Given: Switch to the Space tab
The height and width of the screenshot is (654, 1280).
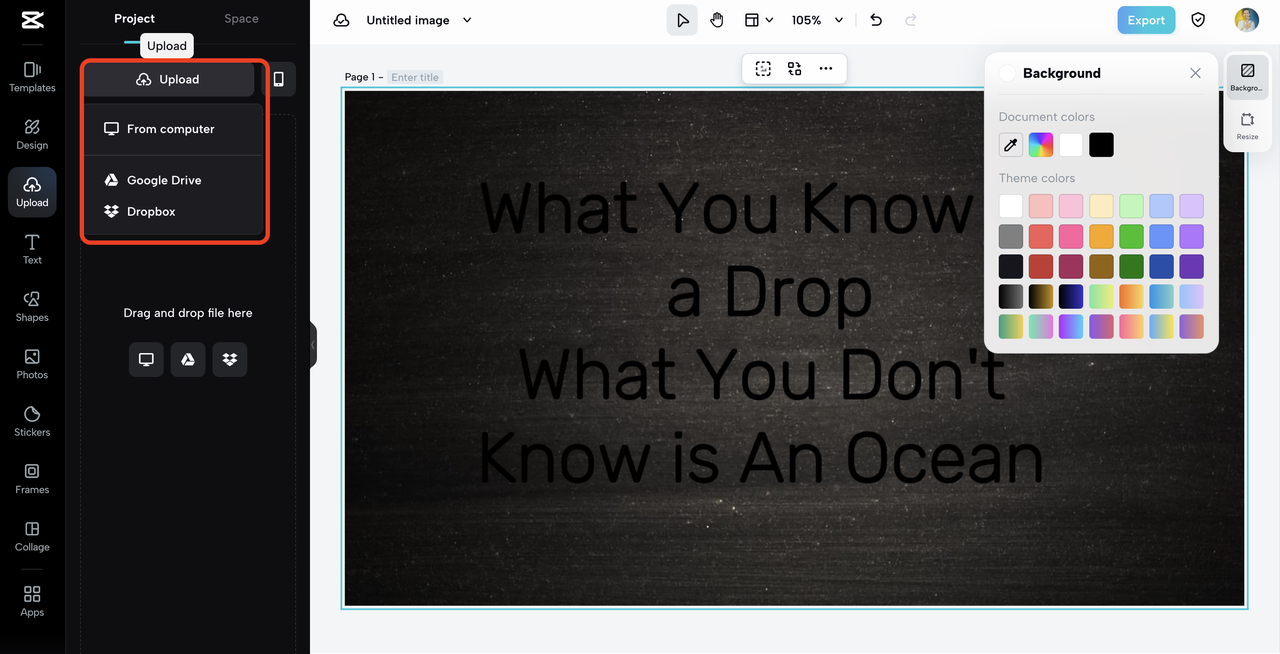Looking at the screenshot, I should (241, 19).
